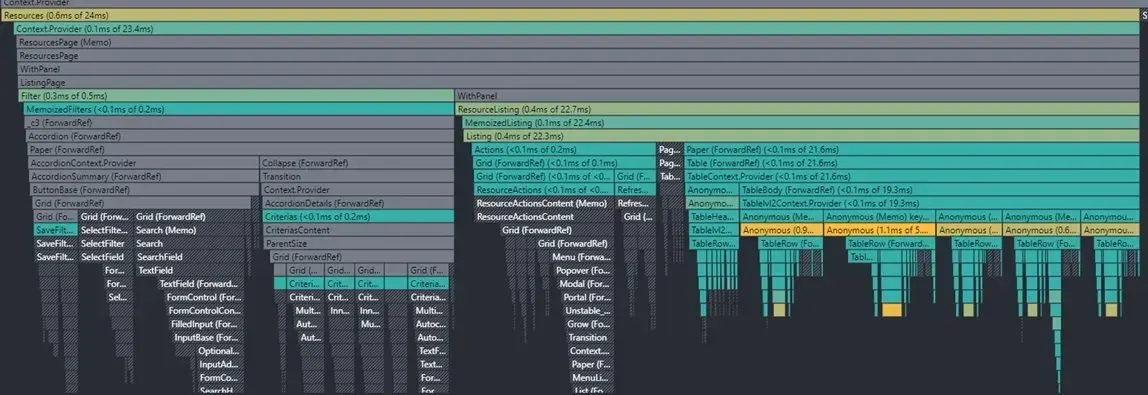This screenshot has height=395, width=1148.
Task: Select the FormControl (For... bar
Action: click(x=204, y=297)
